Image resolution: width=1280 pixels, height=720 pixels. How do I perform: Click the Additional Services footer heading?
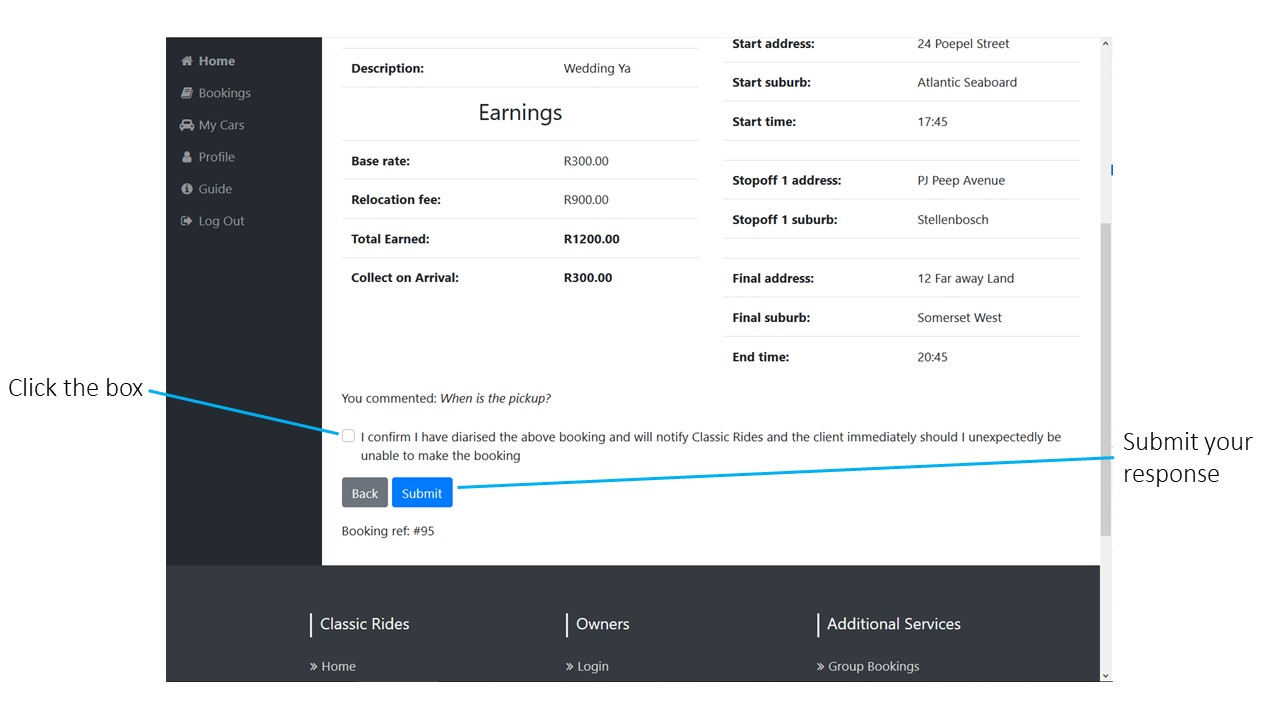pos(894,624)
